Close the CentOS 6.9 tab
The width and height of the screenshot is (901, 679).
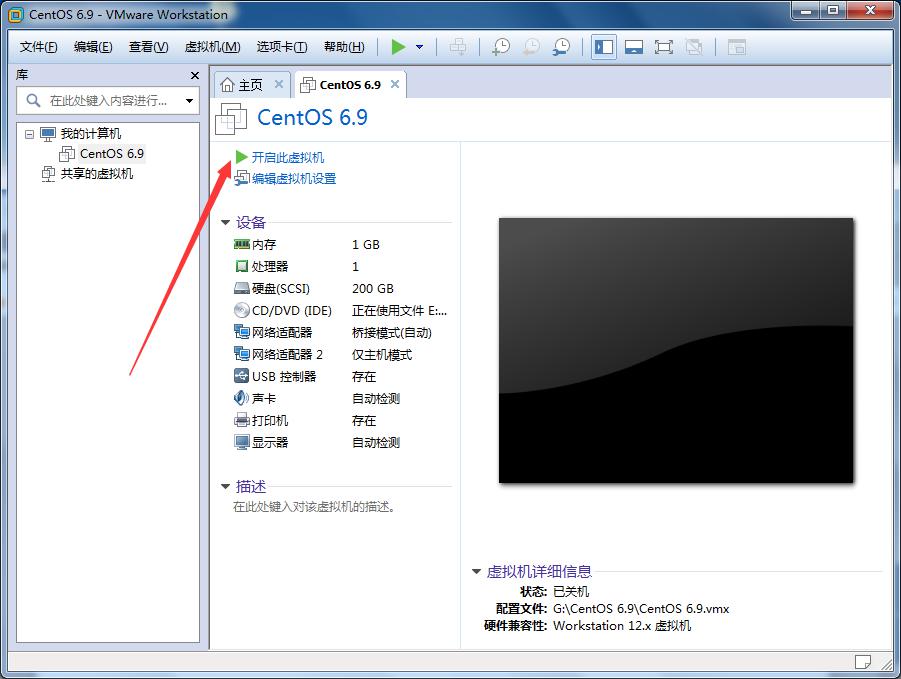click(395, 84)
